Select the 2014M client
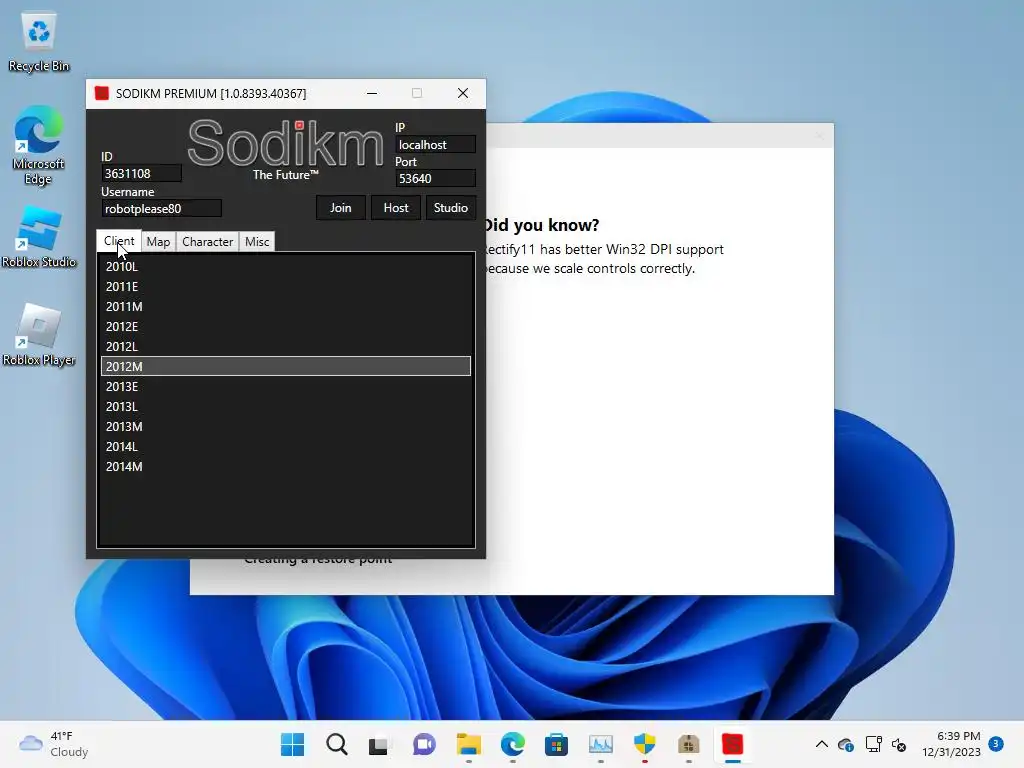The width and height of the screenshot is (1024, 768). [286, 466]
